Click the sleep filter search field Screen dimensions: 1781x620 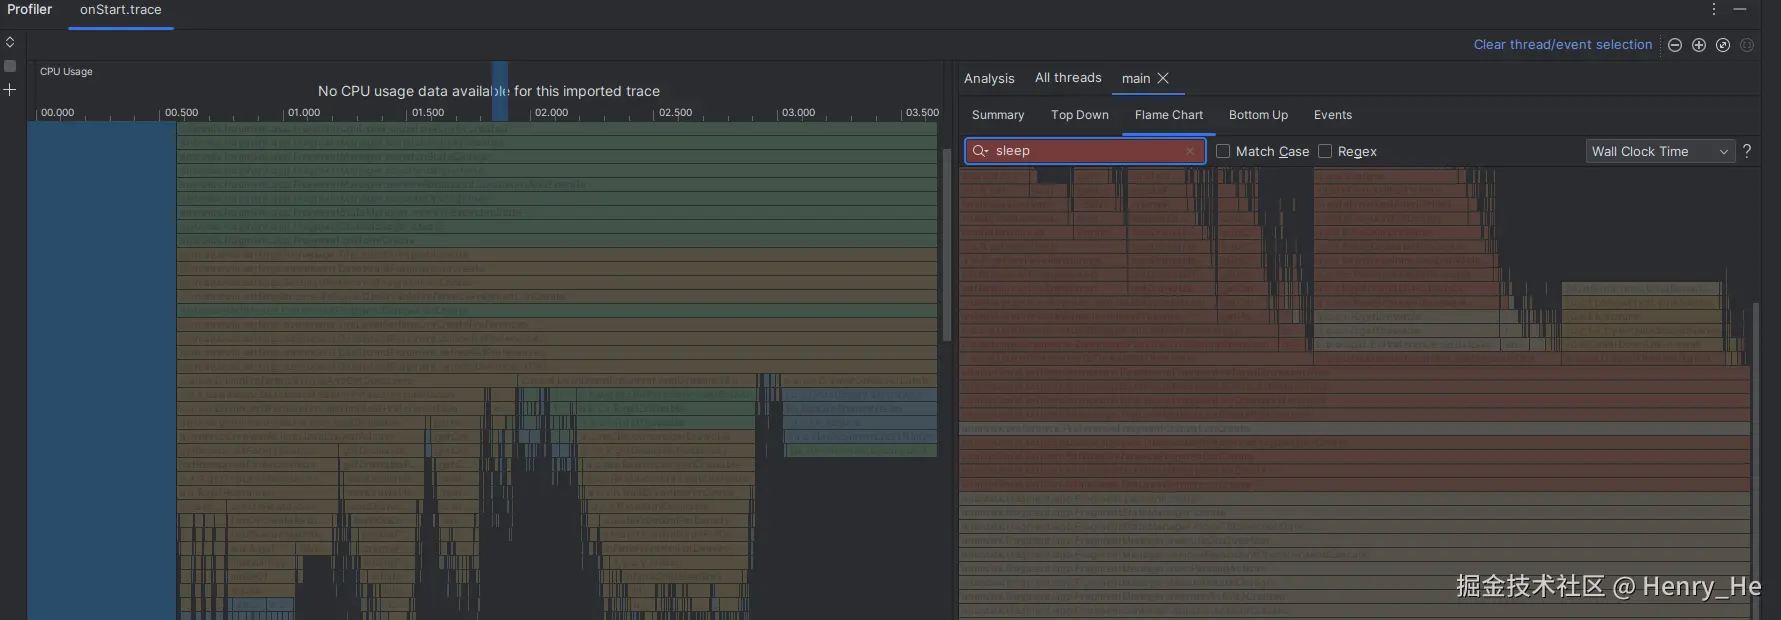tap(1085, 151)
